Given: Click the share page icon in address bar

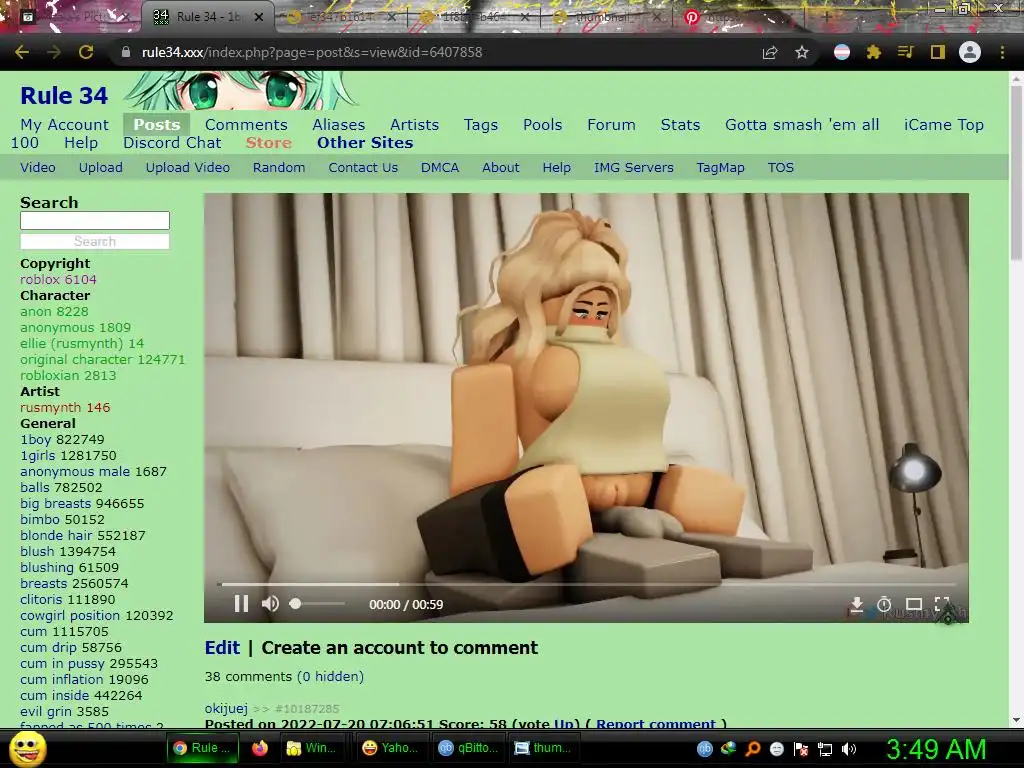Looking at the screenshot, I should point(770,52).
